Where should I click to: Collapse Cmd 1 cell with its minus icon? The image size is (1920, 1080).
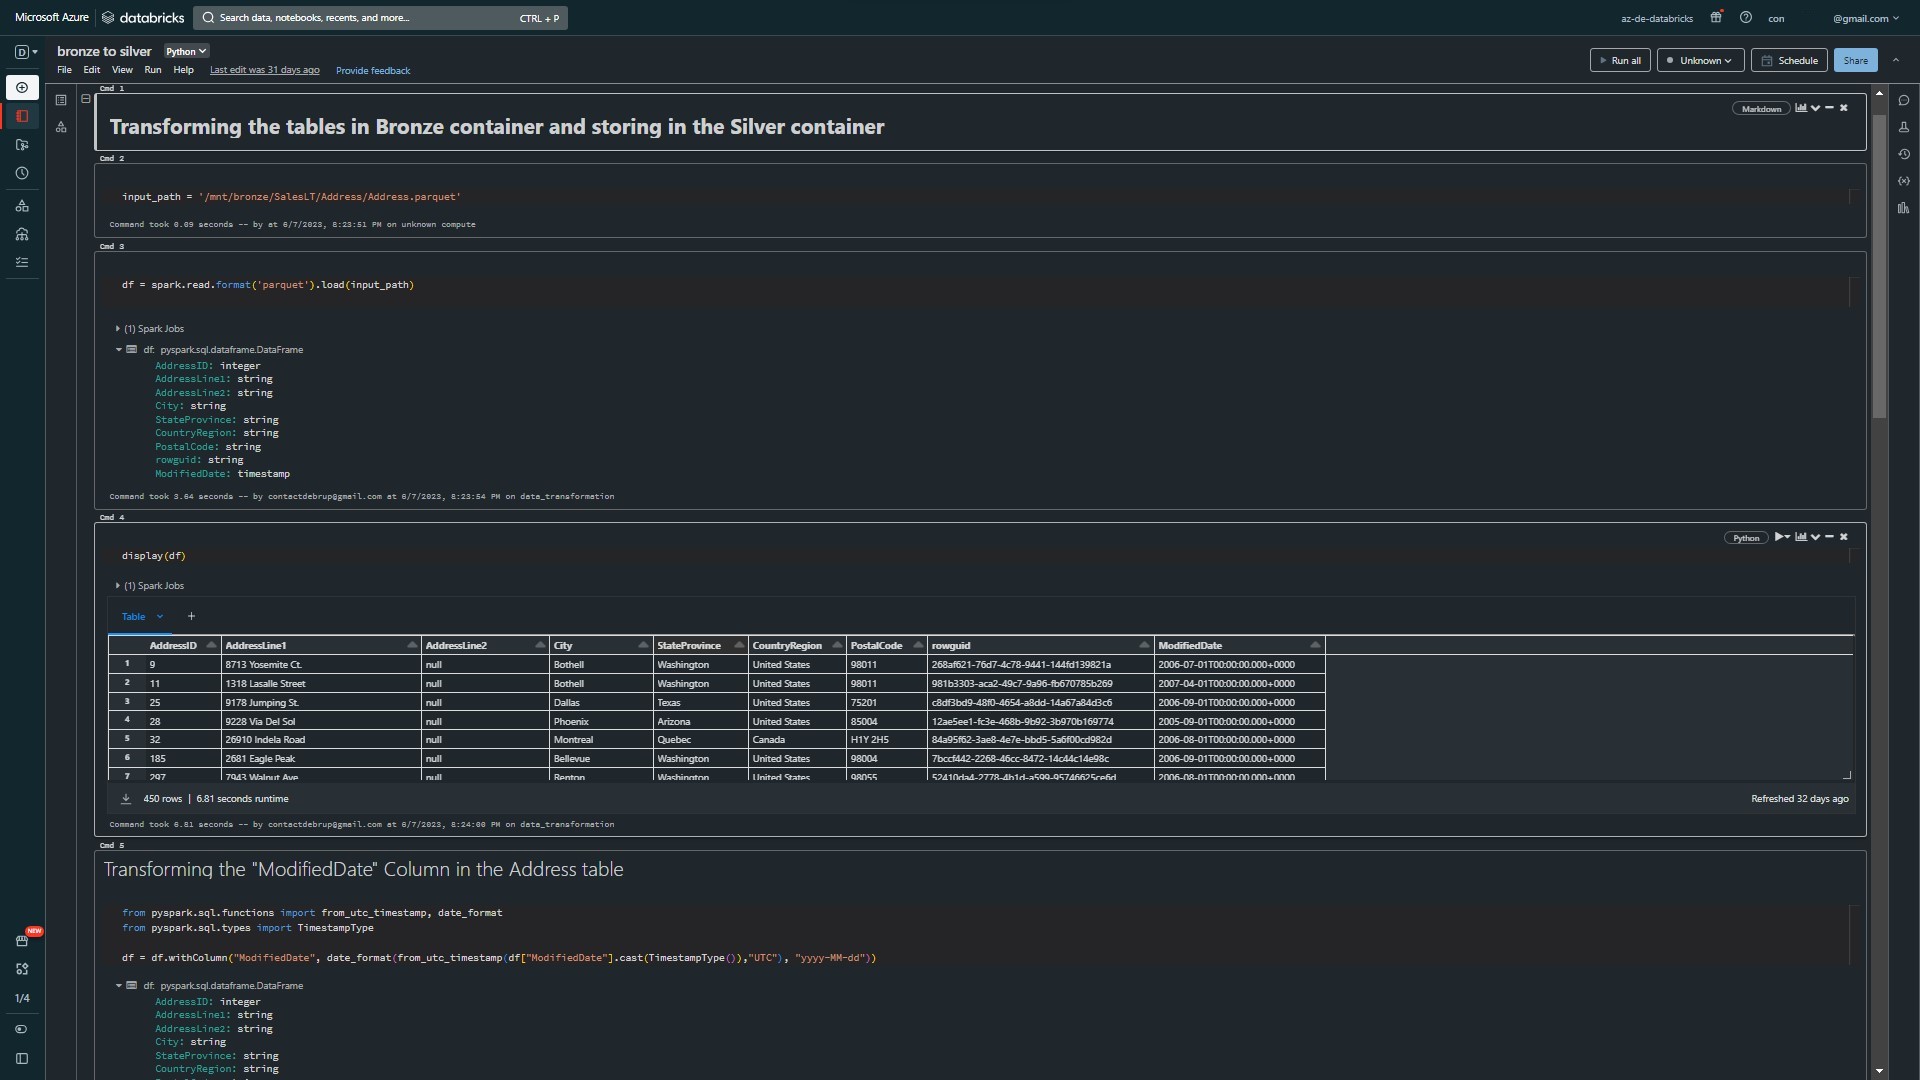click(x=1830, y=108)
